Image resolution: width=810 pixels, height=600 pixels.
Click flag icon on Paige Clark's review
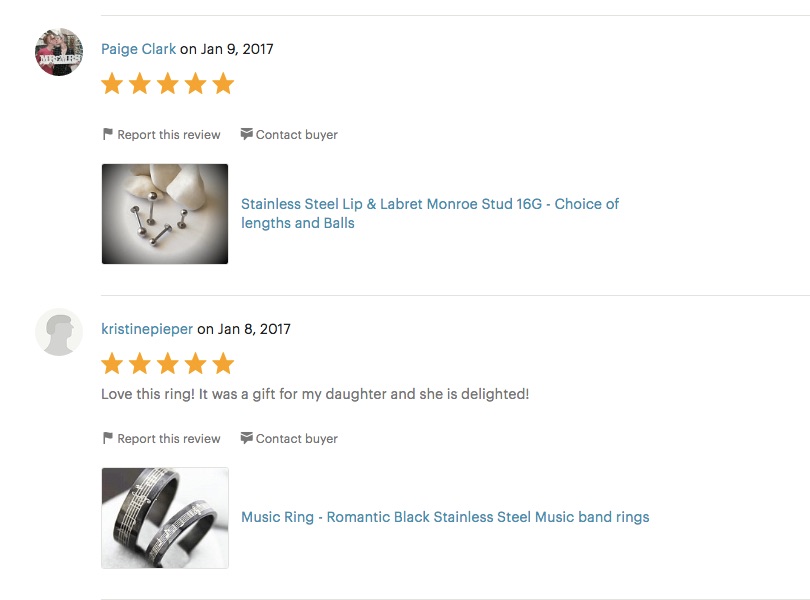point(107,134)
